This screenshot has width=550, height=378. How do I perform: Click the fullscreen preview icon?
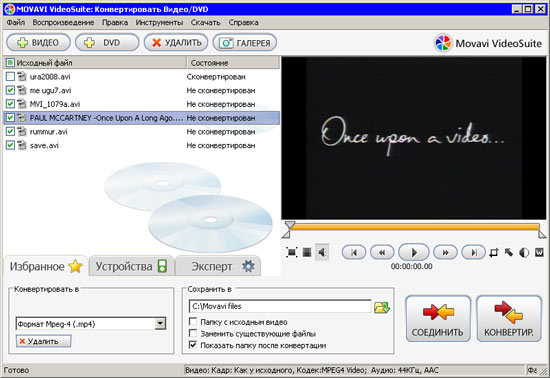(x=291, y=252)
